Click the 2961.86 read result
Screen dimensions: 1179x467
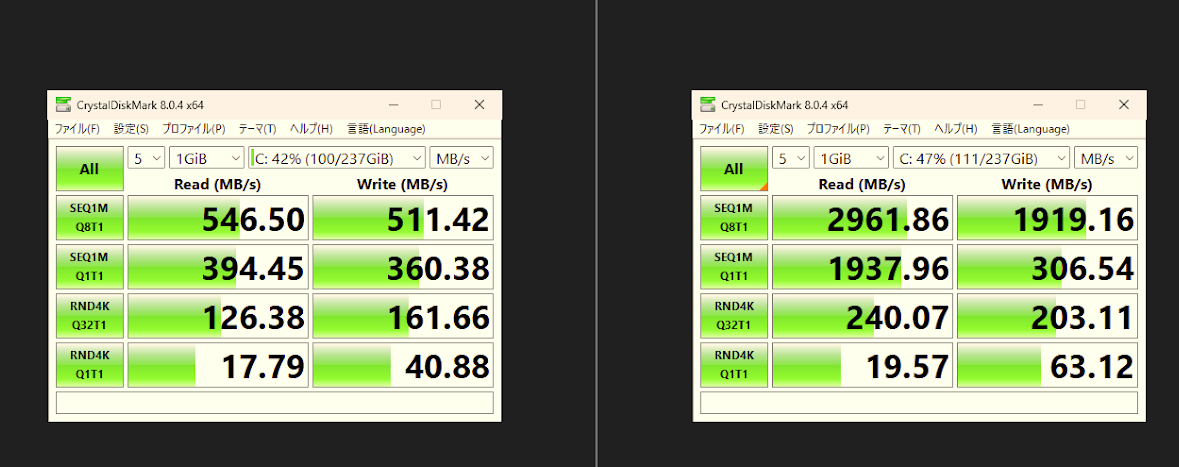(x=862, y=218)
